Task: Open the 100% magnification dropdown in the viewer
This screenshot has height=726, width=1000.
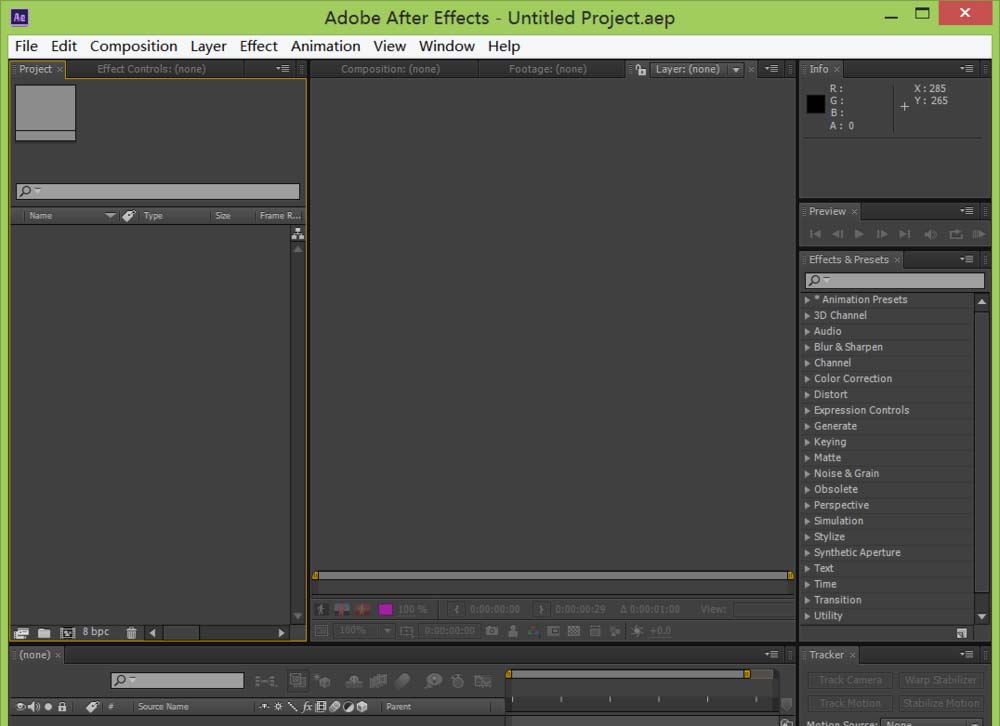Action: point(364,631)
